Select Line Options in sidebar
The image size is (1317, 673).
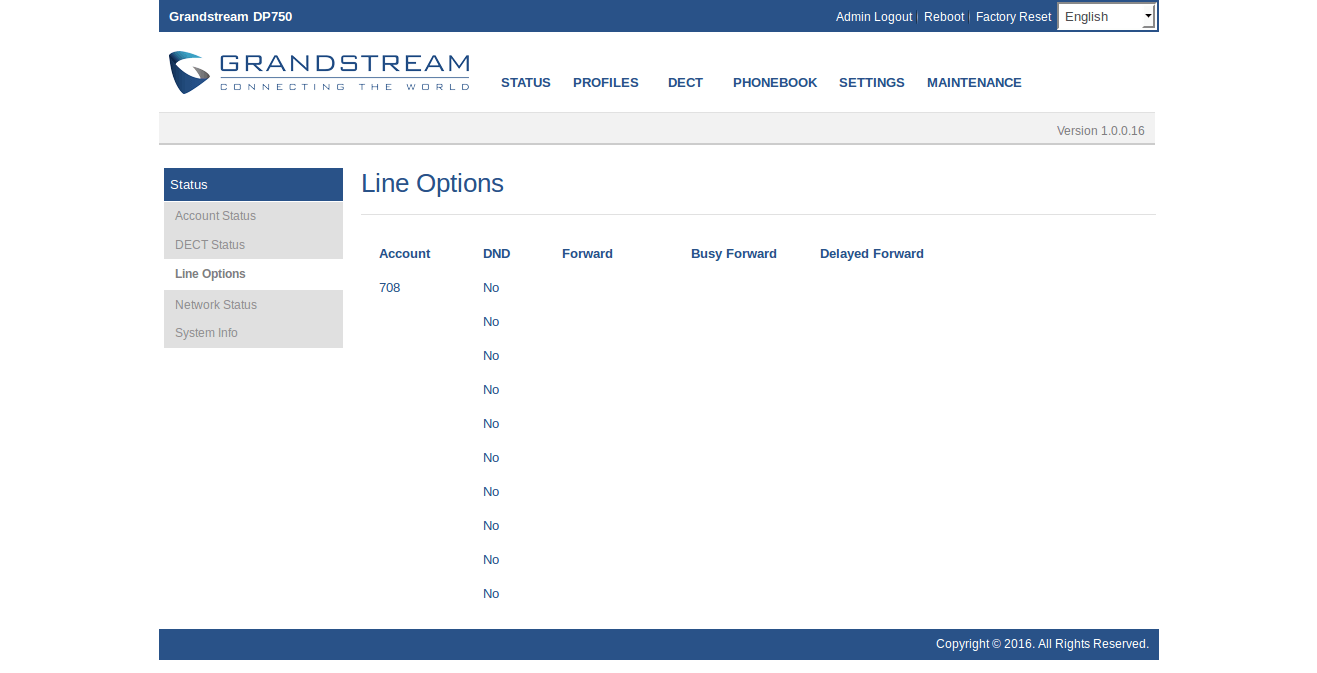pos(210,274)
